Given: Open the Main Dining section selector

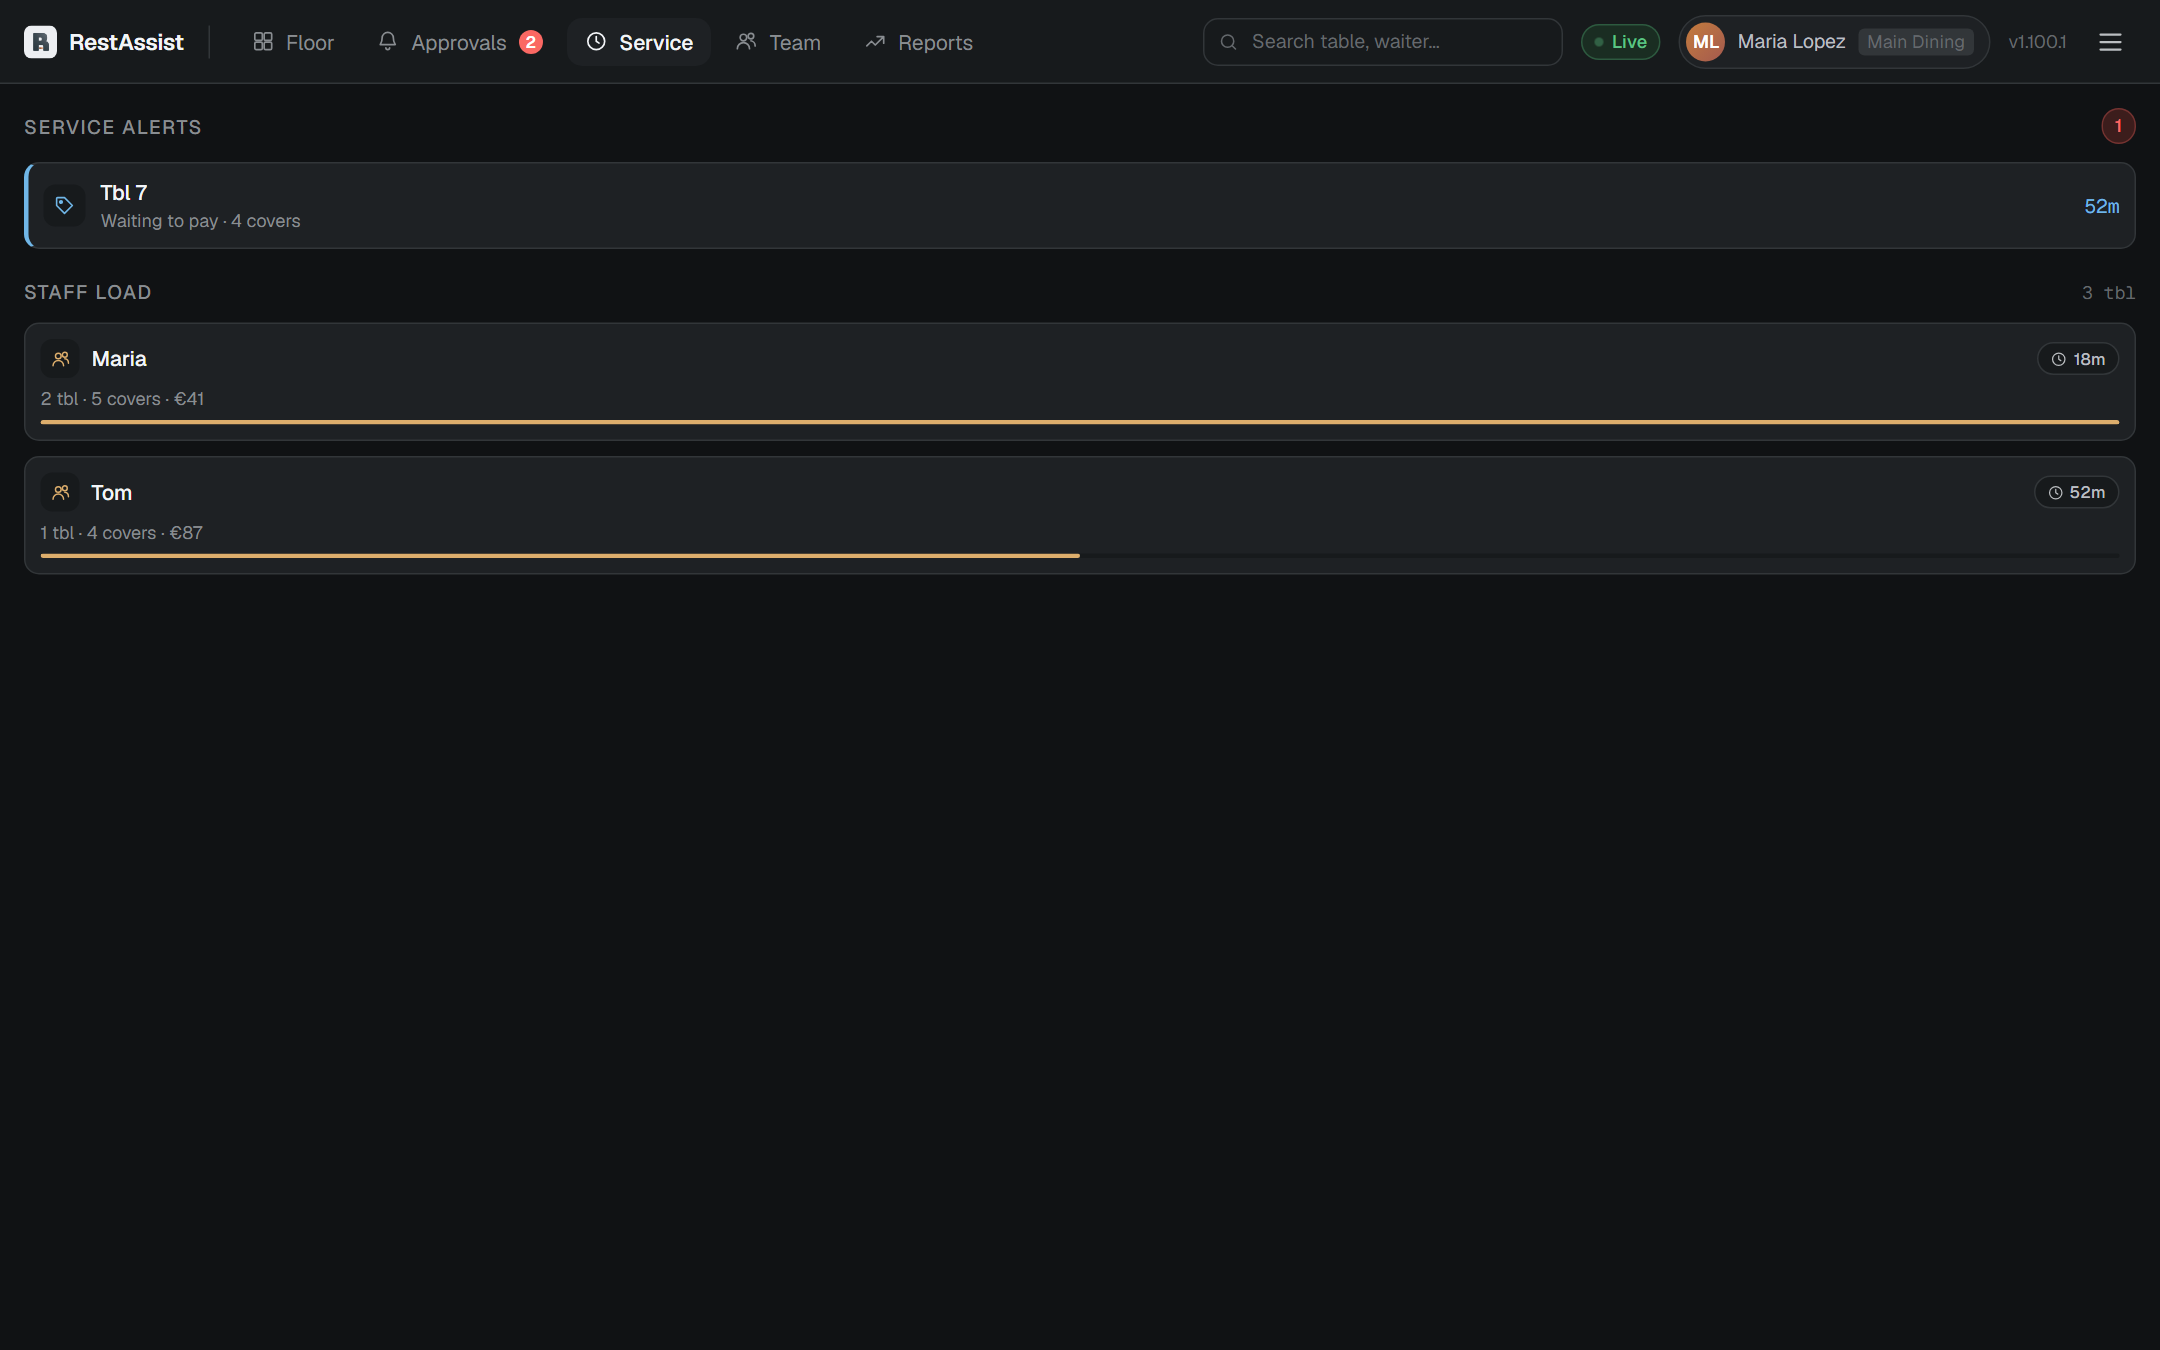Looking at the screenshot, I should 1915,42.
